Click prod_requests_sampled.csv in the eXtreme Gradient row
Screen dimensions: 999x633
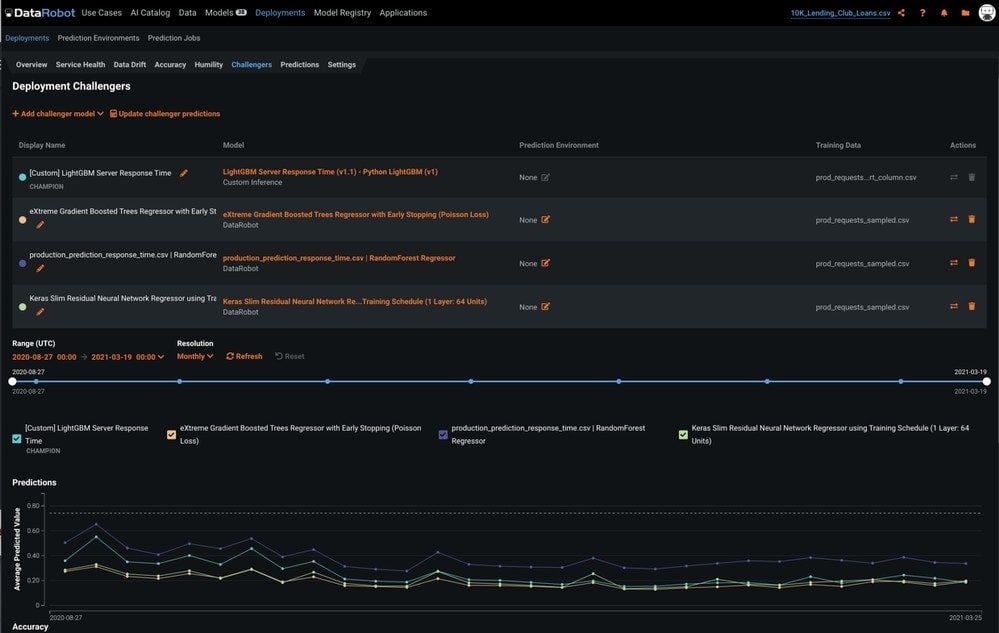point(862,220)
